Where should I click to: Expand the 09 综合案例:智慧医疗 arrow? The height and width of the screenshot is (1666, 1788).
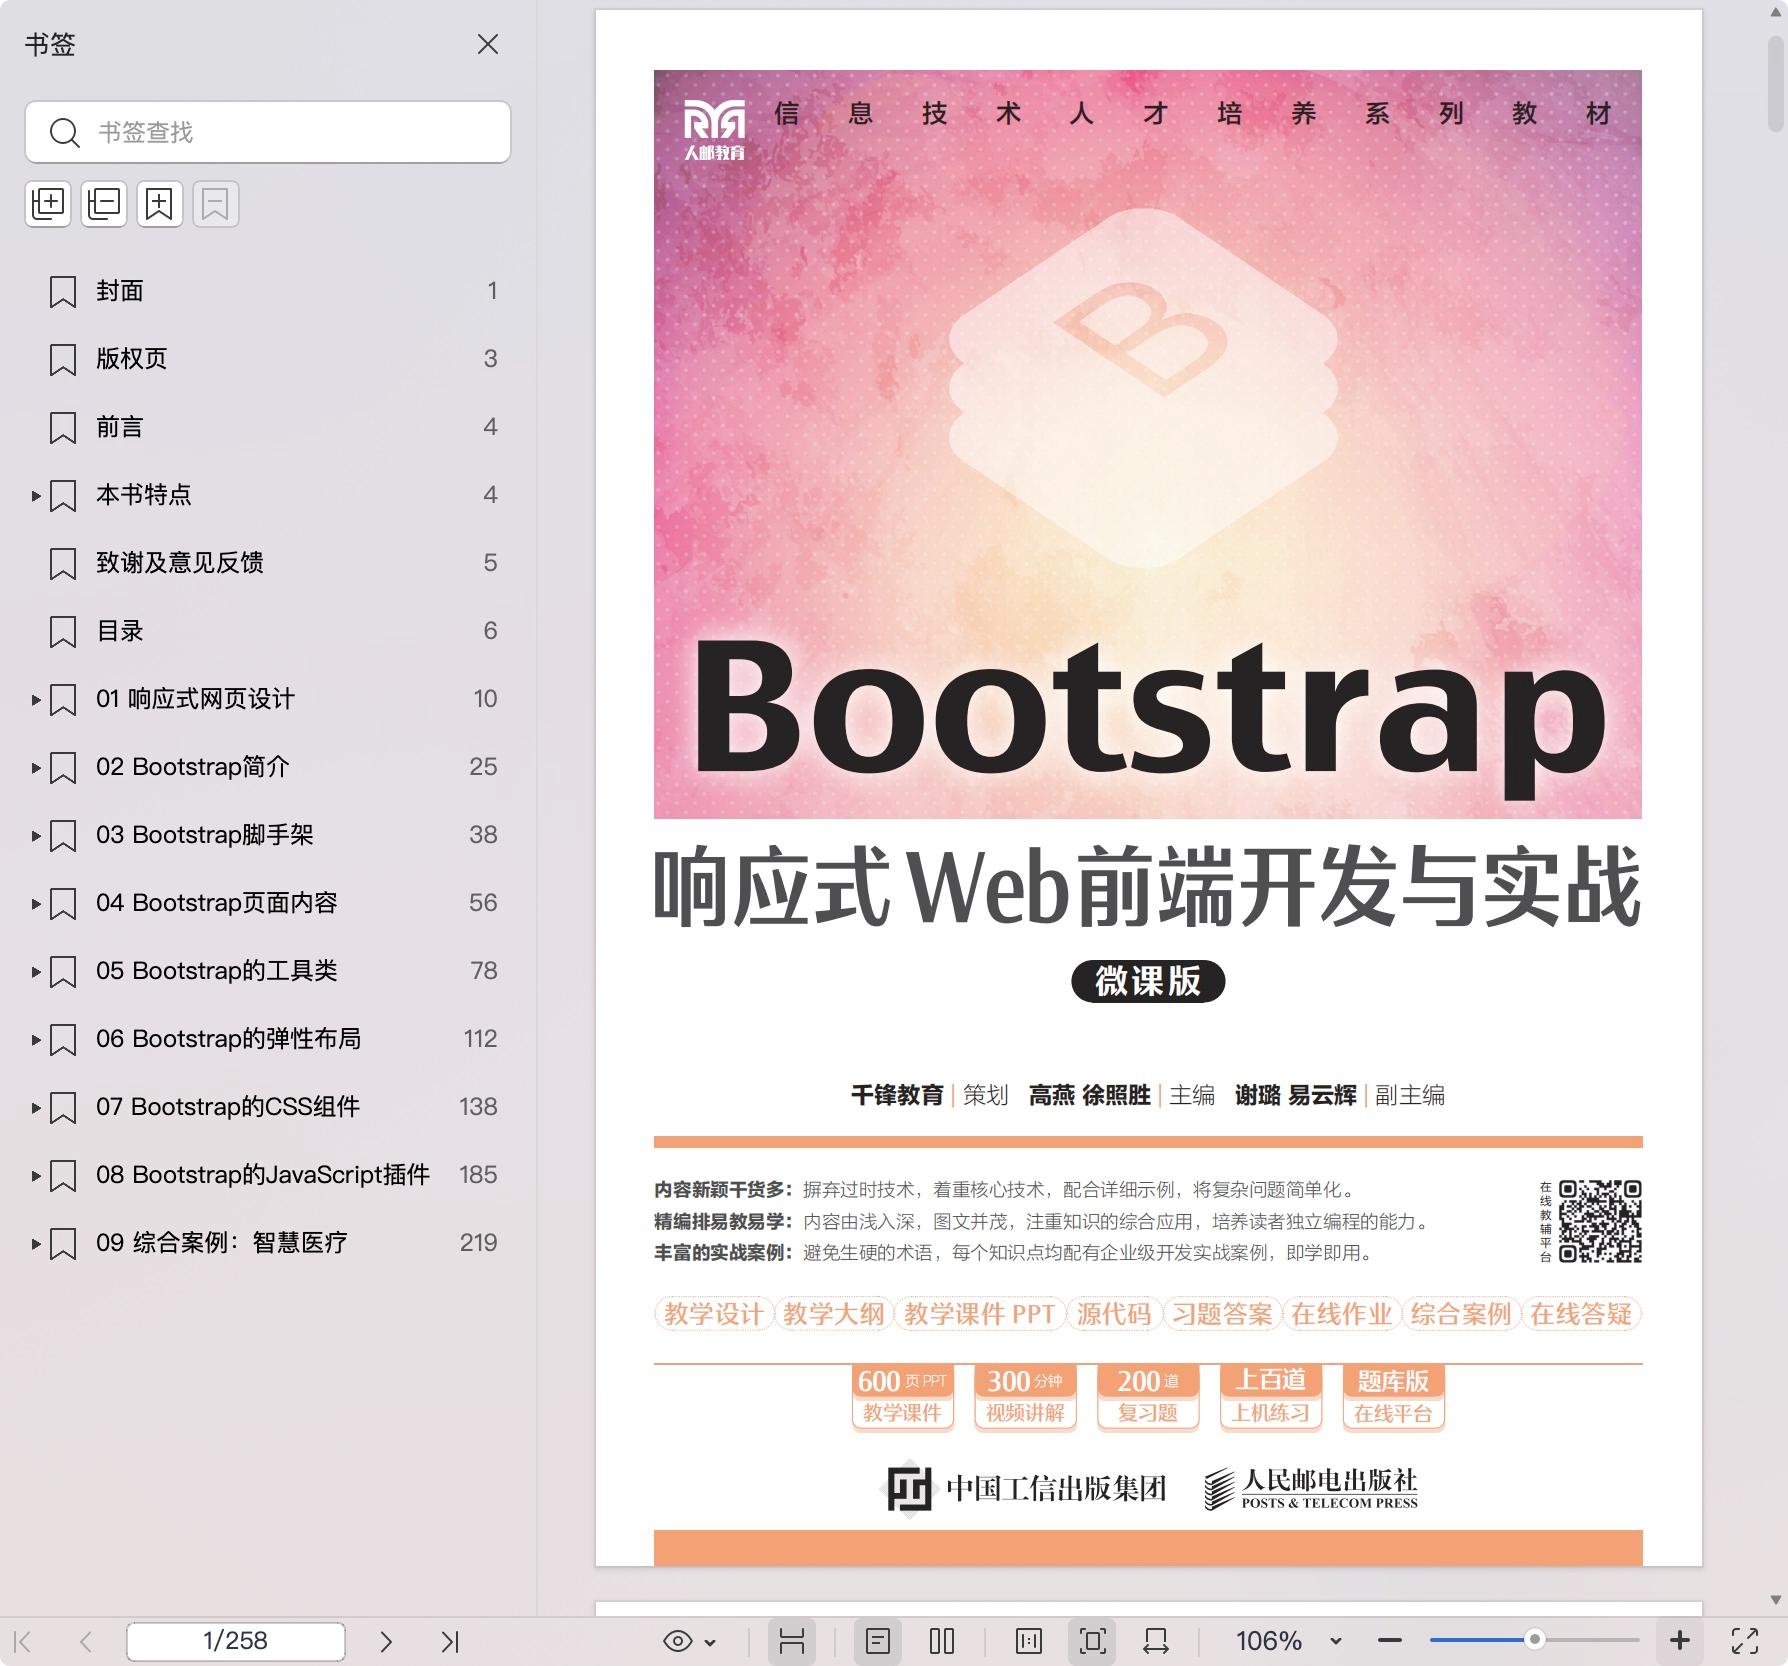(35, 1243)
